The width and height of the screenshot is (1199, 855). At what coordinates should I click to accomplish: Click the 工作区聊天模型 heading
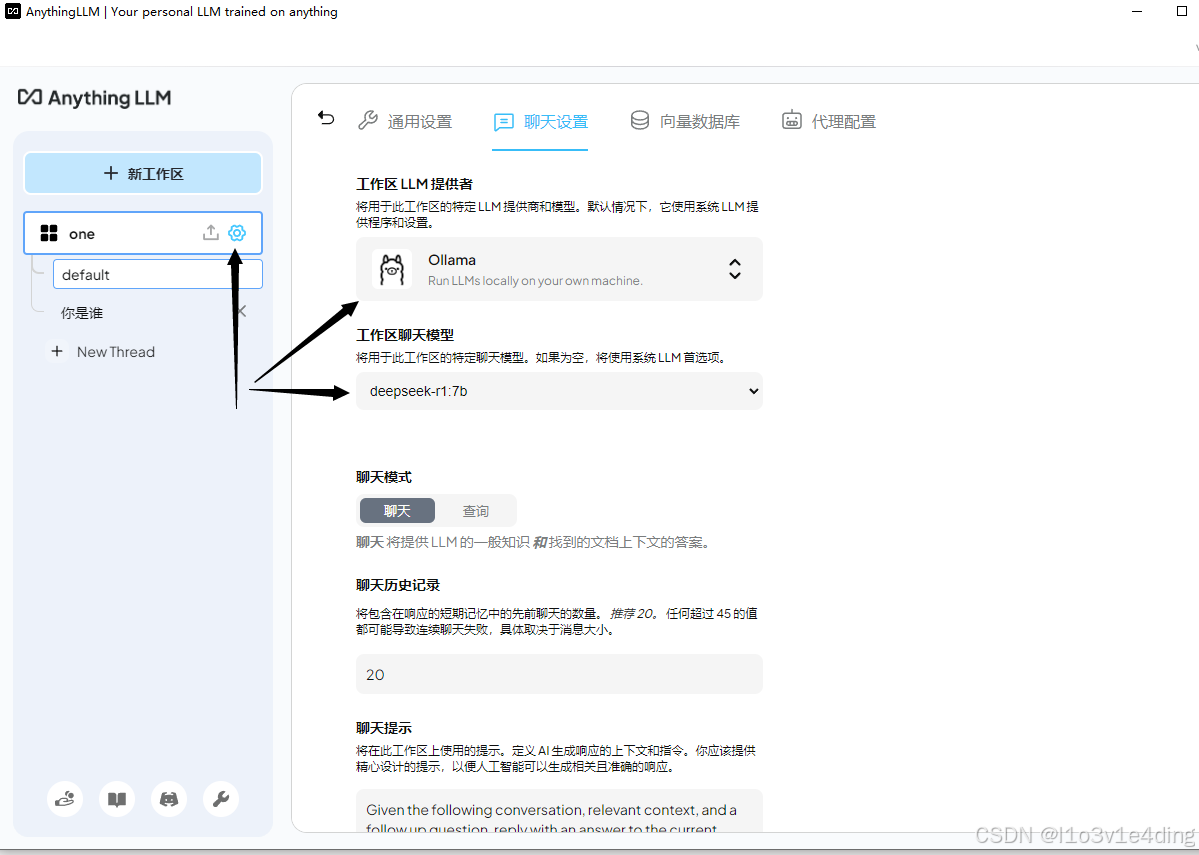pyautogui.click(x=405, y=335)
